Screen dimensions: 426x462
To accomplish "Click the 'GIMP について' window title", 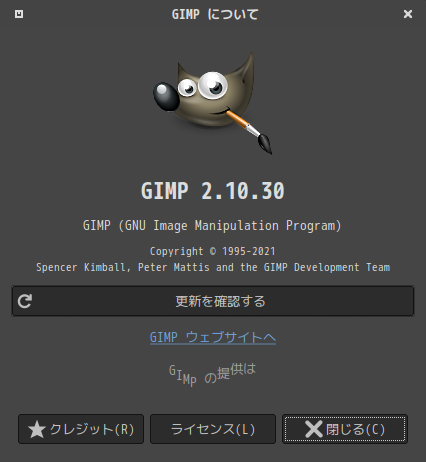I will pyautogui.click(x=215, y=14).
